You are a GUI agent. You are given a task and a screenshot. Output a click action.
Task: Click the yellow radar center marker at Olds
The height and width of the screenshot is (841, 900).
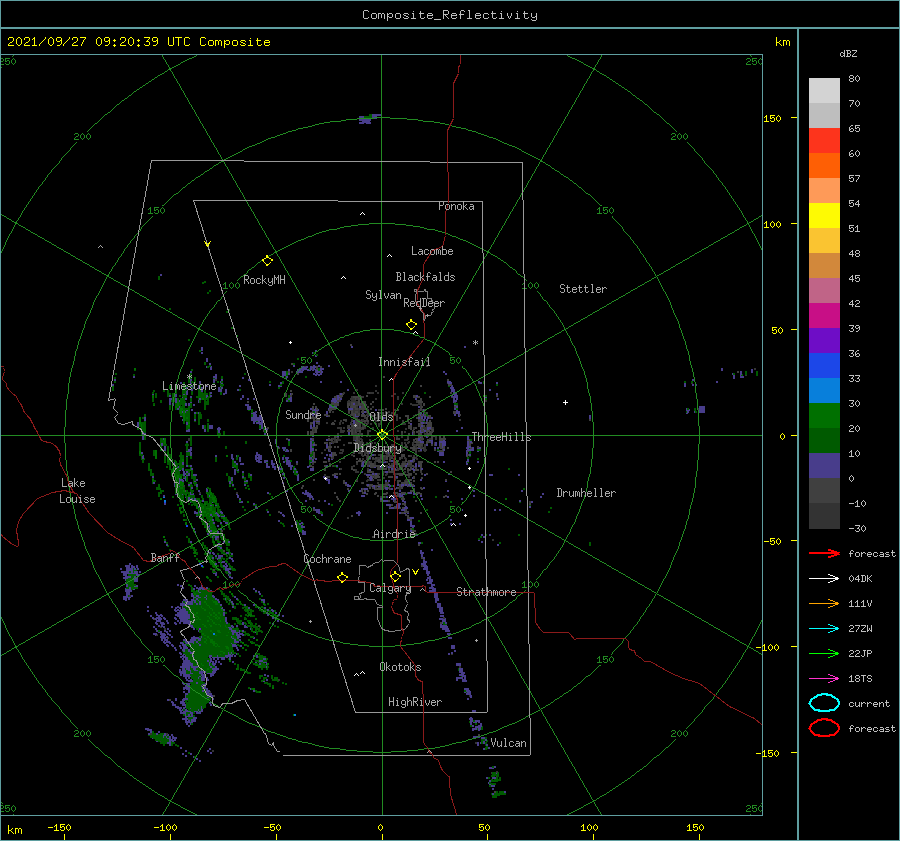click(x=382, y=435)
